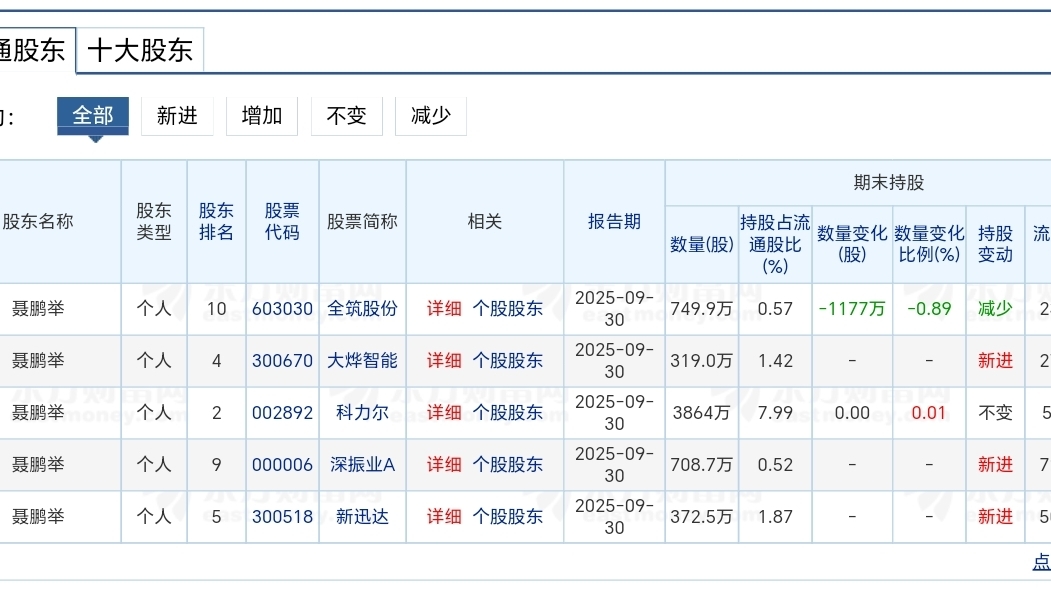This screenshot has height=592, width=1051.
Task: Sort by 持股占流通股比(%) column header
Action: click(775, 245)
